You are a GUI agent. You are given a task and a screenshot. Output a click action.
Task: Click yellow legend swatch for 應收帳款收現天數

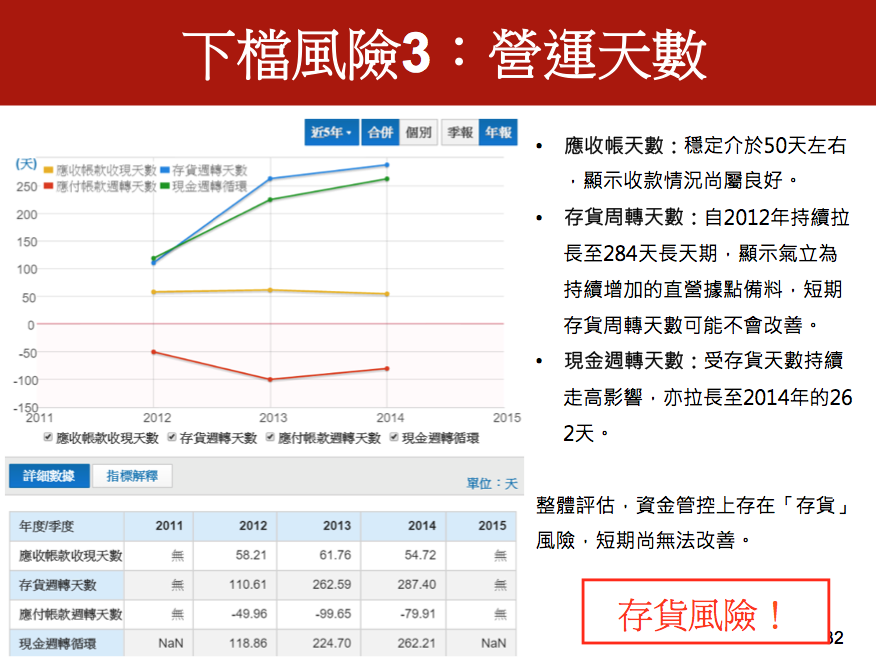[48, 172]
